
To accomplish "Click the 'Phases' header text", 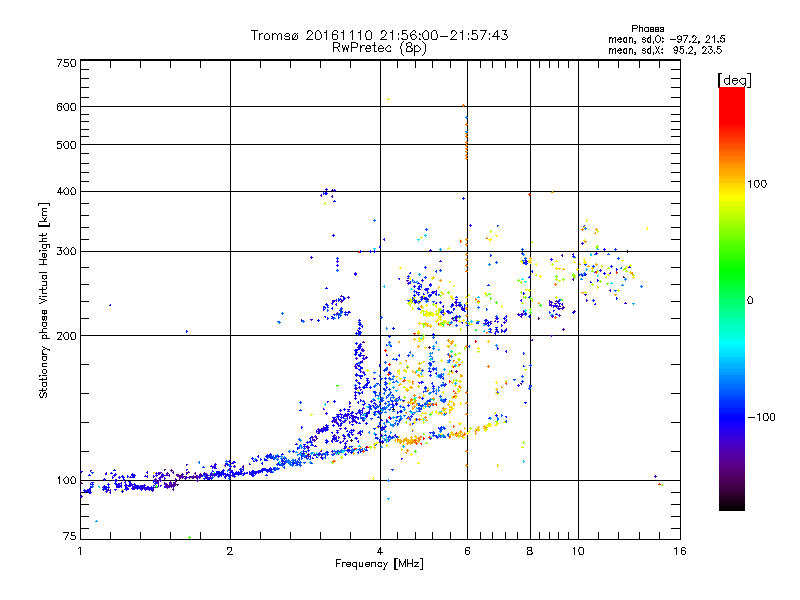I will click(647, 29).
